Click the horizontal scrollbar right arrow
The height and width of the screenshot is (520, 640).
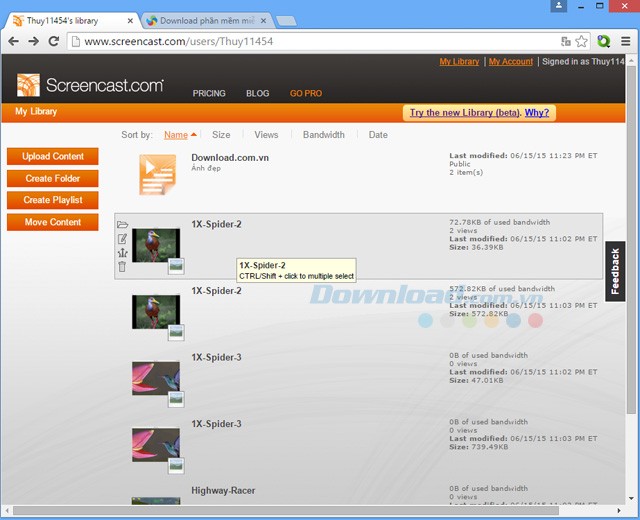[x=619, y=511]
